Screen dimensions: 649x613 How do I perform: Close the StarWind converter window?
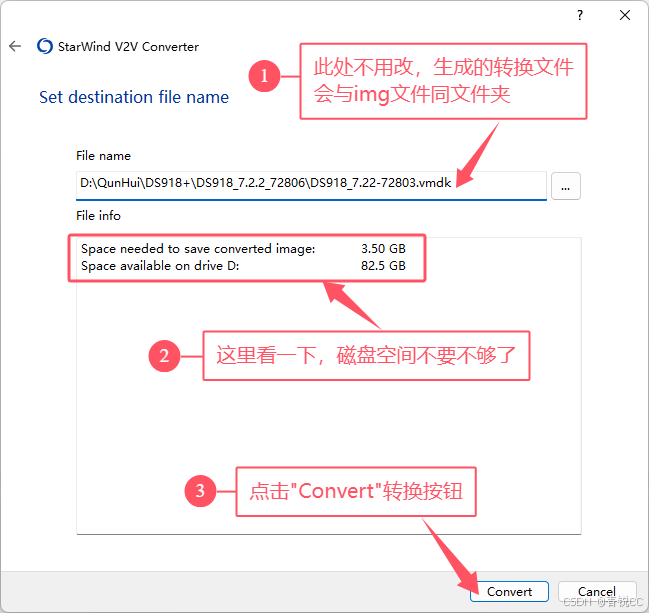click(x=625, y=15)
